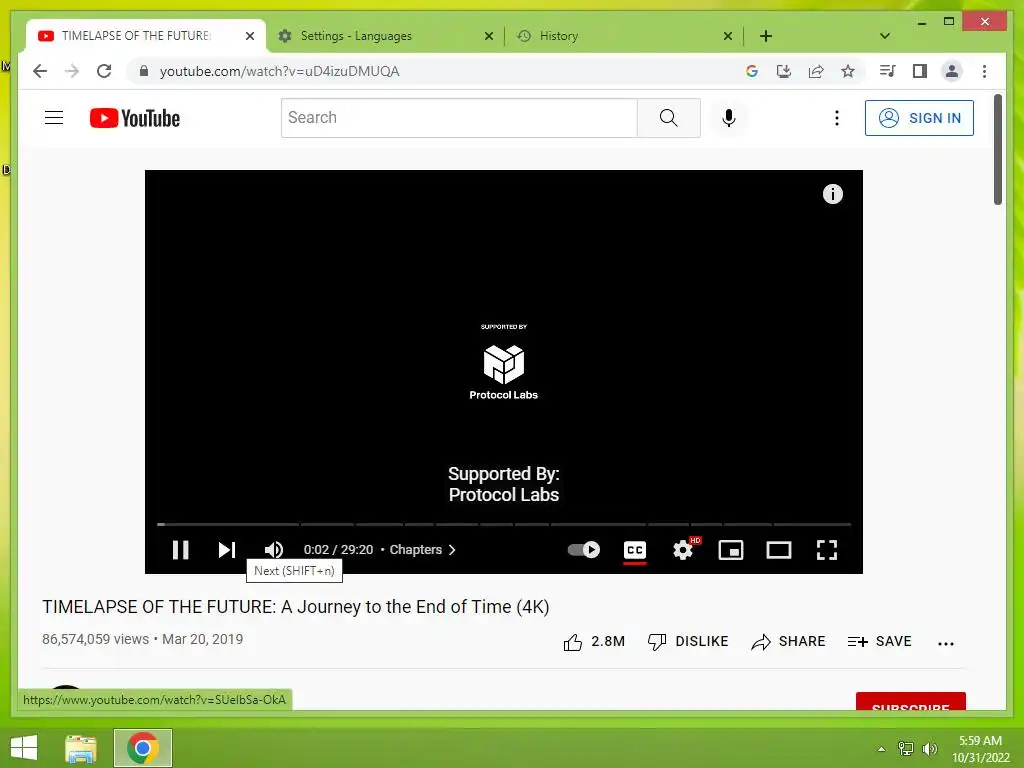
Task: Click the DISLIKE button
Action: tap(687, 642)
